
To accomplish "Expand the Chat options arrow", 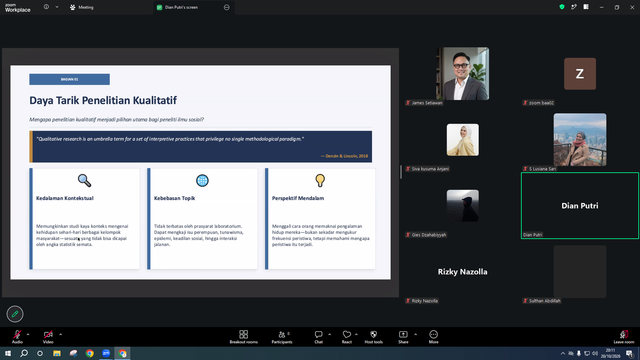I will 329,334.
